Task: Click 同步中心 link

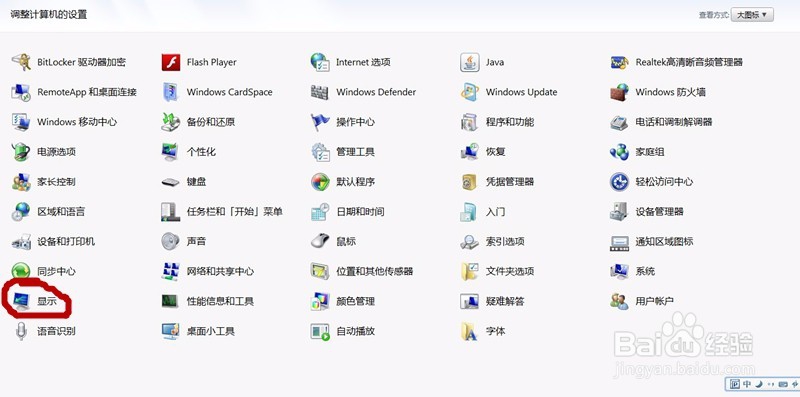Action: click(x=56, y=271)
